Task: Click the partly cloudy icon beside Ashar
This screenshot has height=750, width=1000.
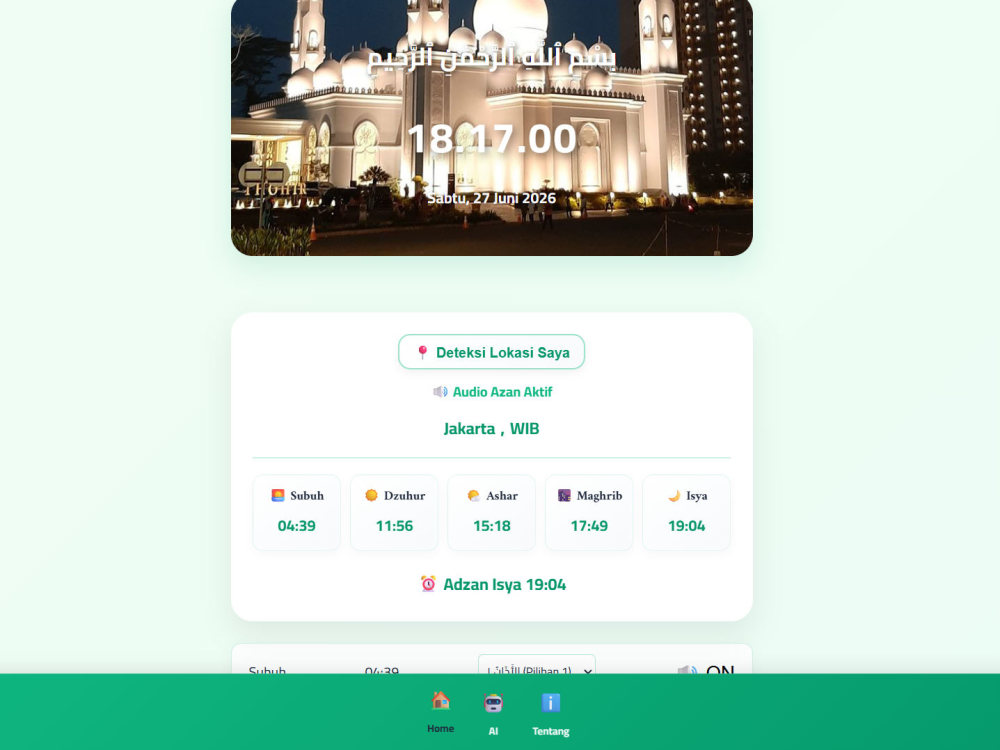Action: click(473, 496)
